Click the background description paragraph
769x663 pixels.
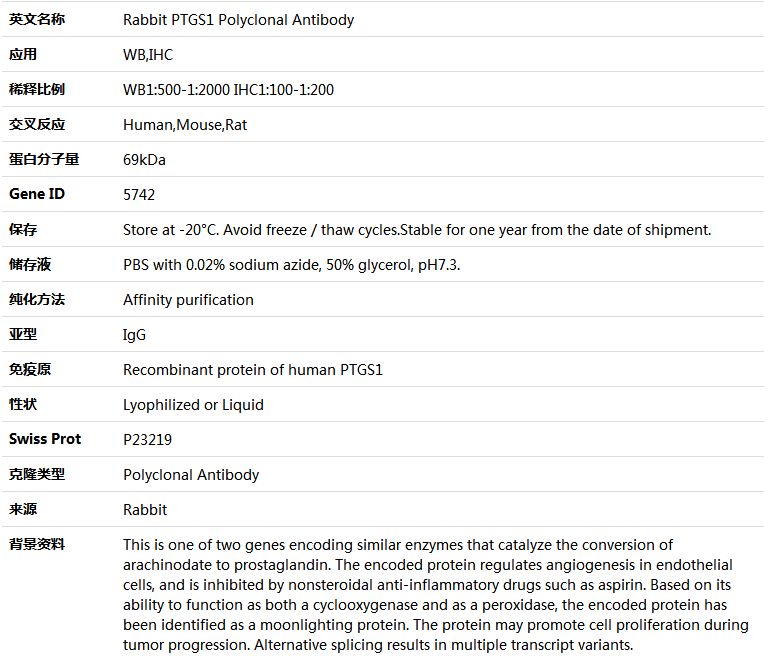435,595
